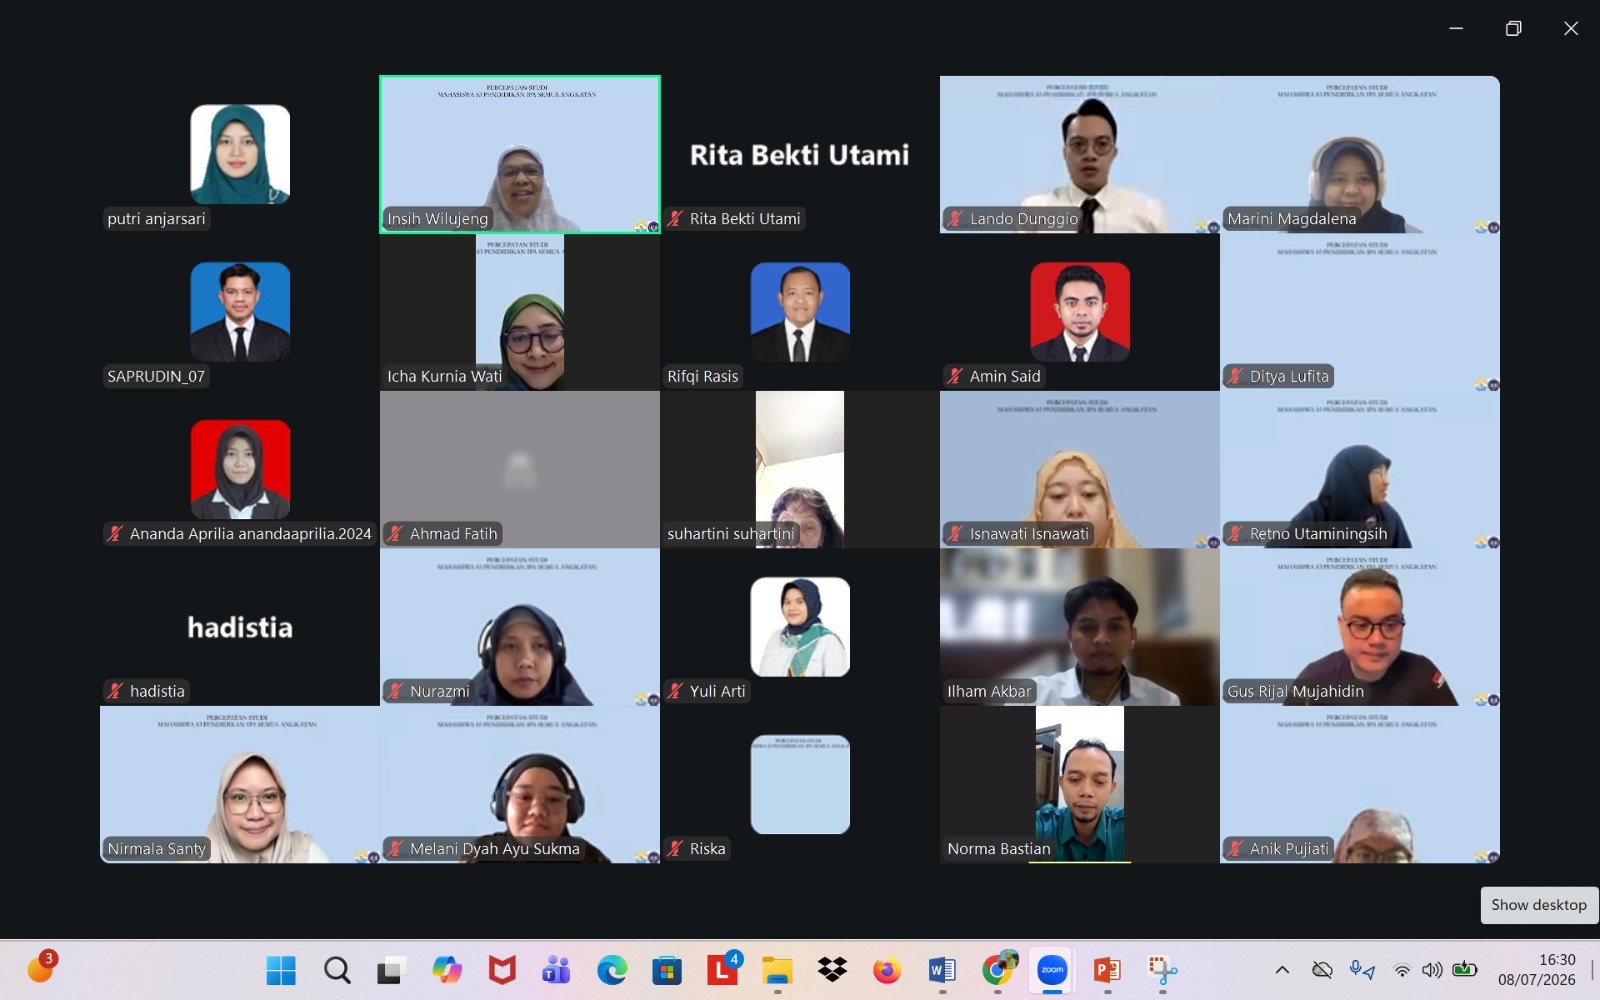
Task: Open clock and date calendar flyout
Action: click(x=1537, y=970)
